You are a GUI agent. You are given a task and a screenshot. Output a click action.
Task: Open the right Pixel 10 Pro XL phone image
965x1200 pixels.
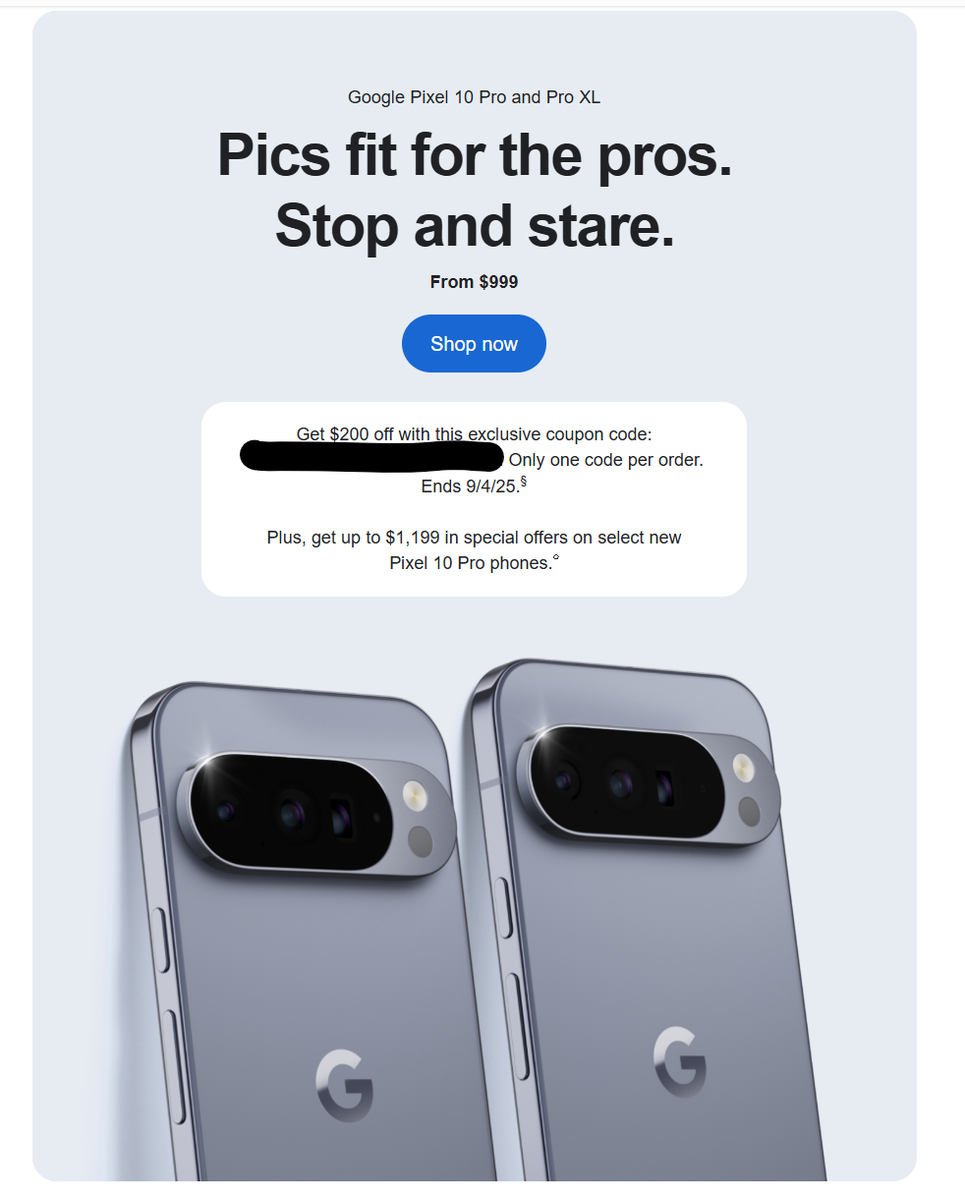click(650, 920)
